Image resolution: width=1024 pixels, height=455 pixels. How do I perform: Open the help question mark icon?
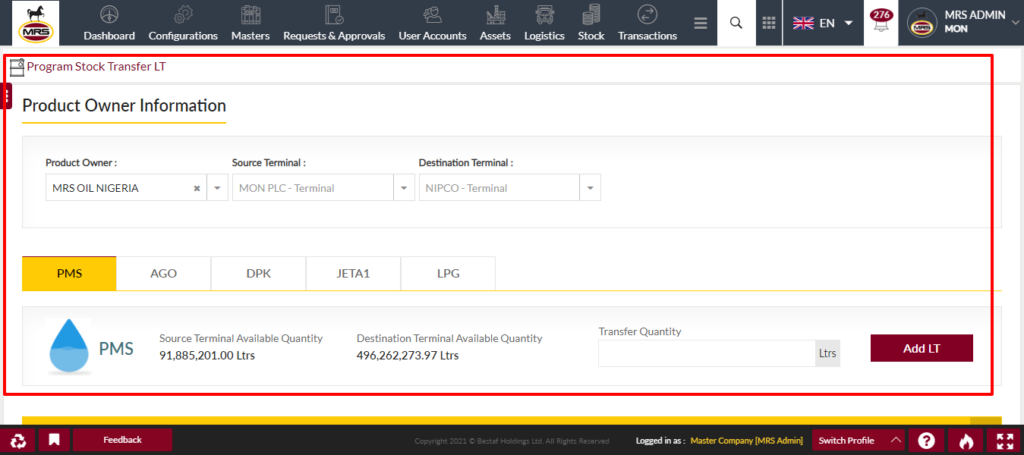click(x=925, y=440)
